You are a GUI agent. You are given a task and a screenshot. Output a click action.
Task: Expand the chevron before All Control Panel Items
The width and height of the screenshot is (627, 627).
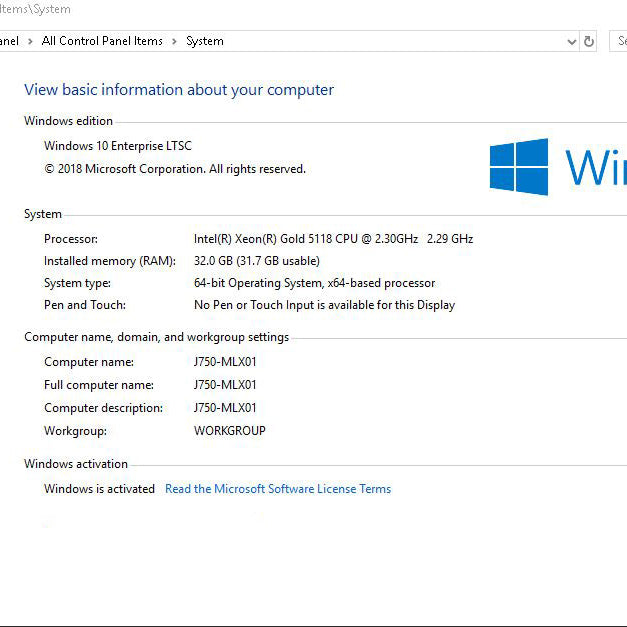tap(30, 41)
